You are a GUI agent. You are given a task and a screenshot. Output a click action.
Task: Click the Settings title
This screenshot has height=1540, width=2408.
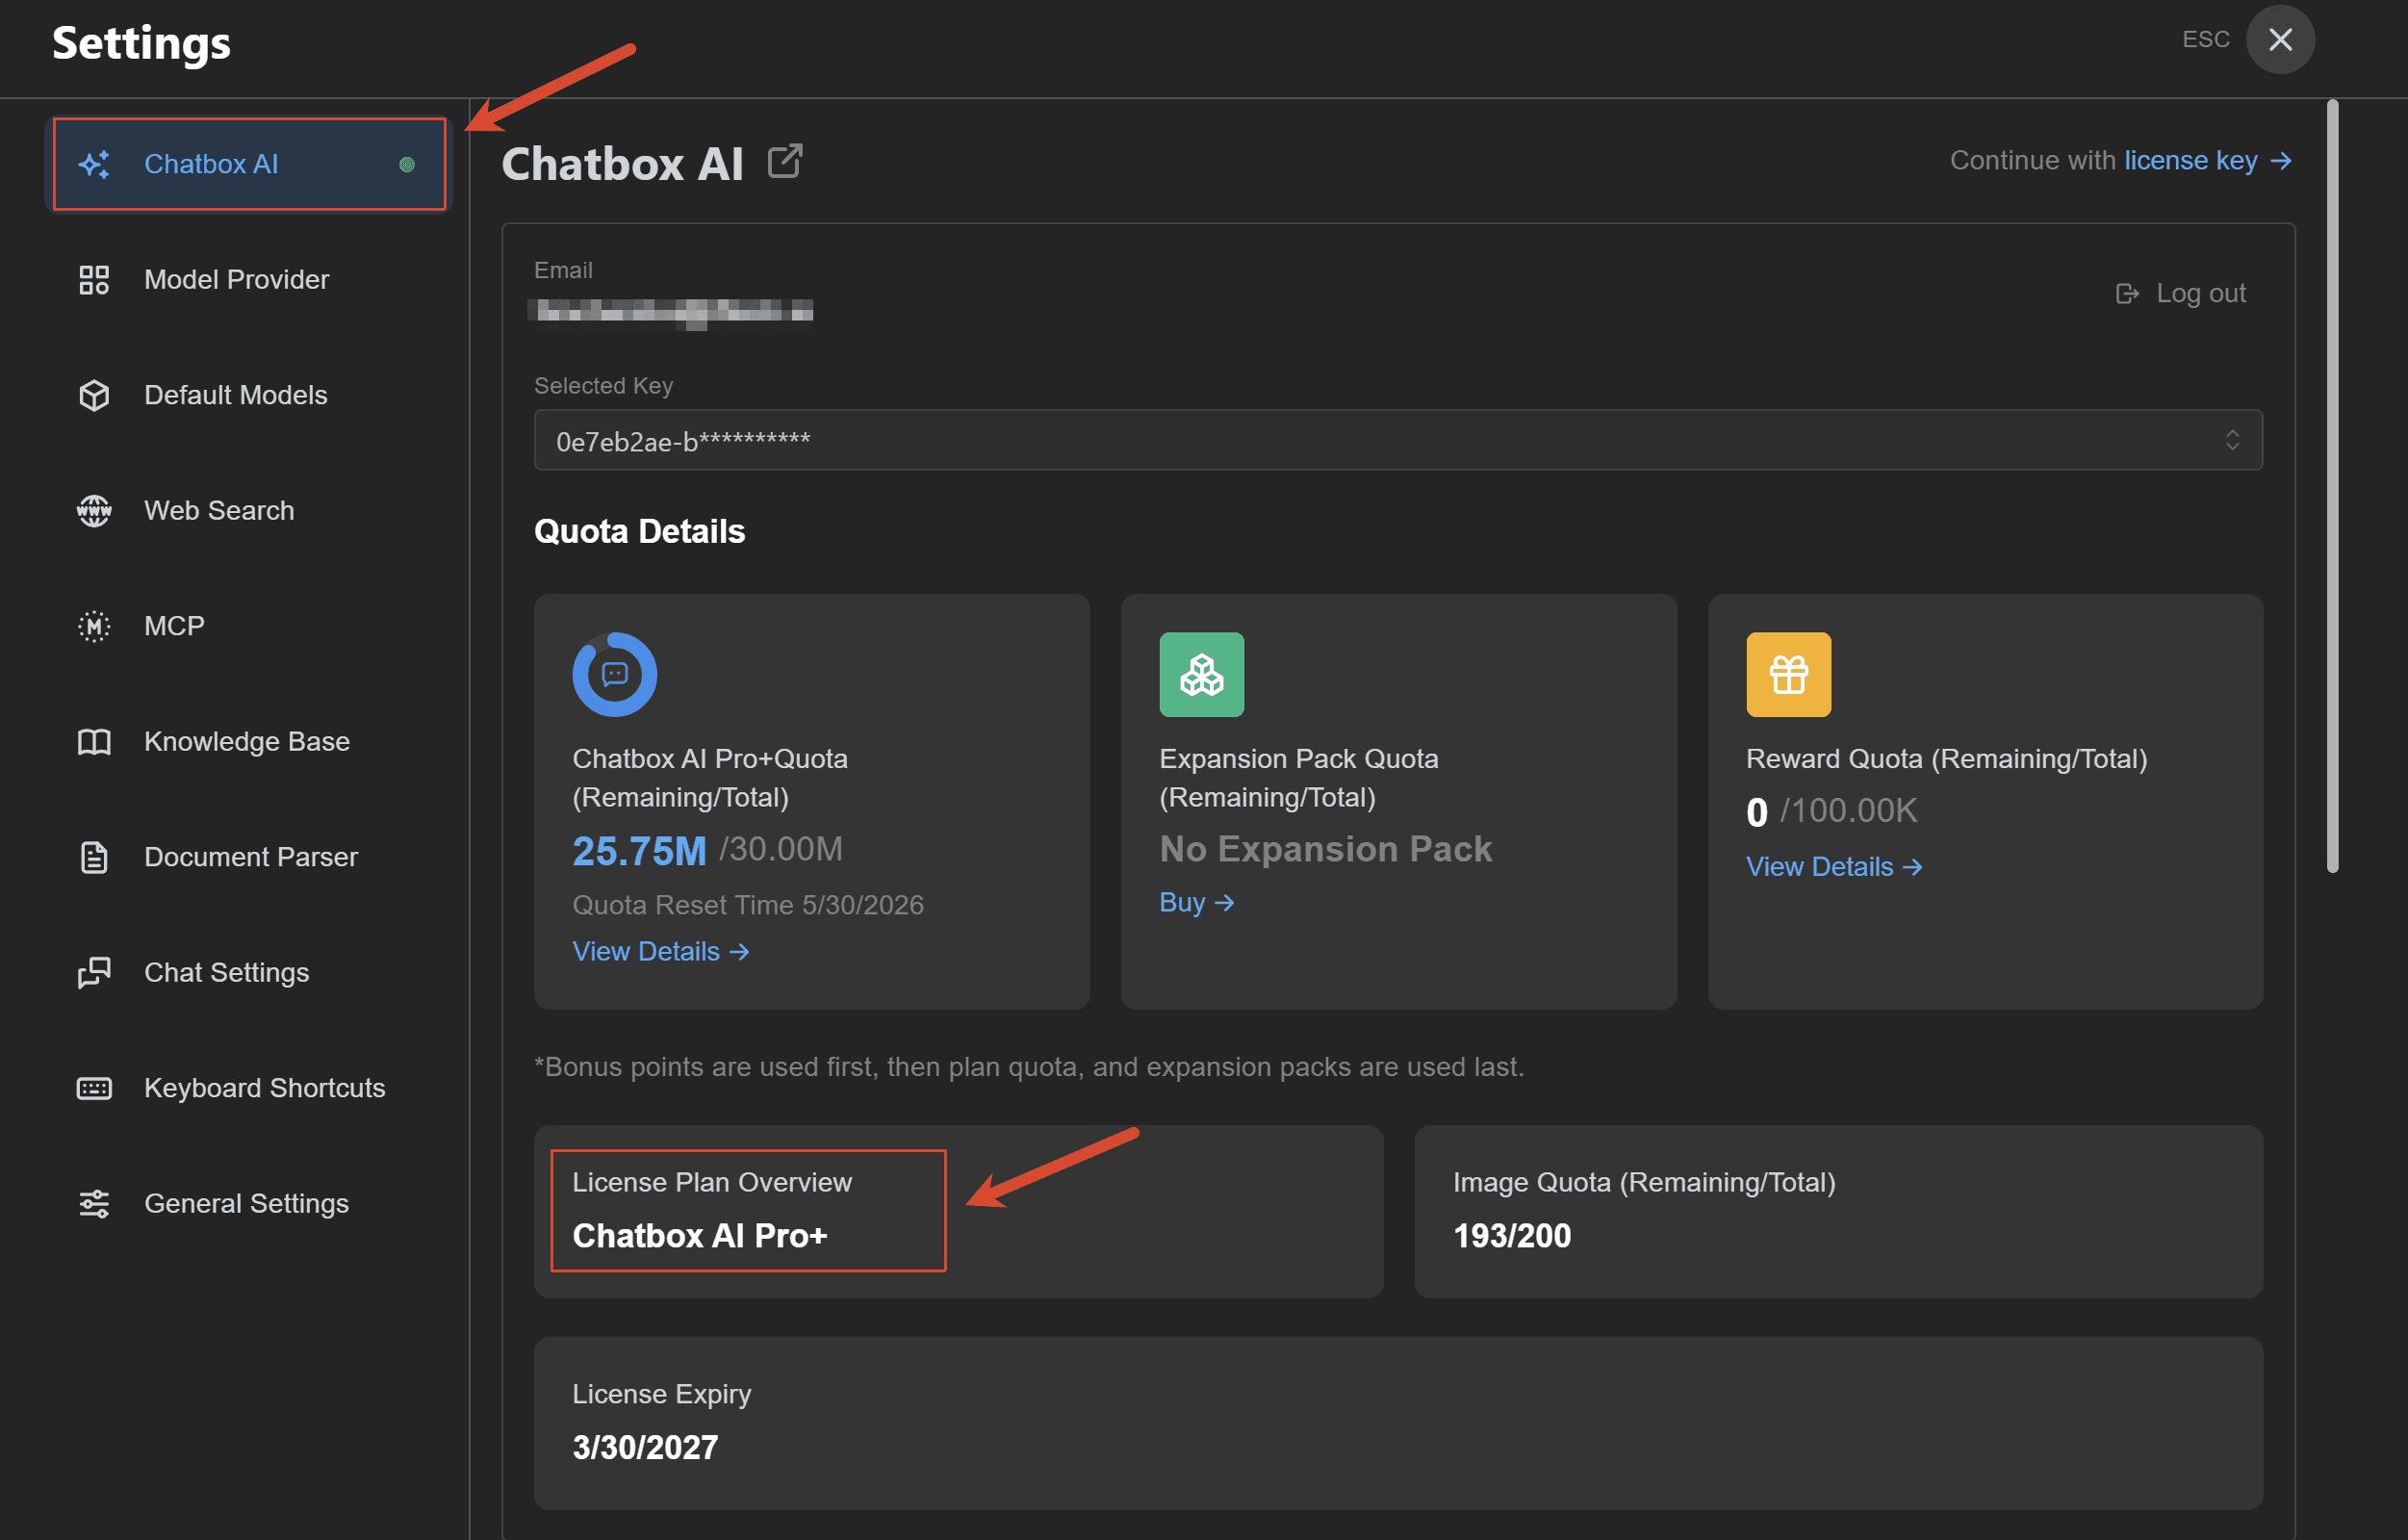tap(141, 43)
